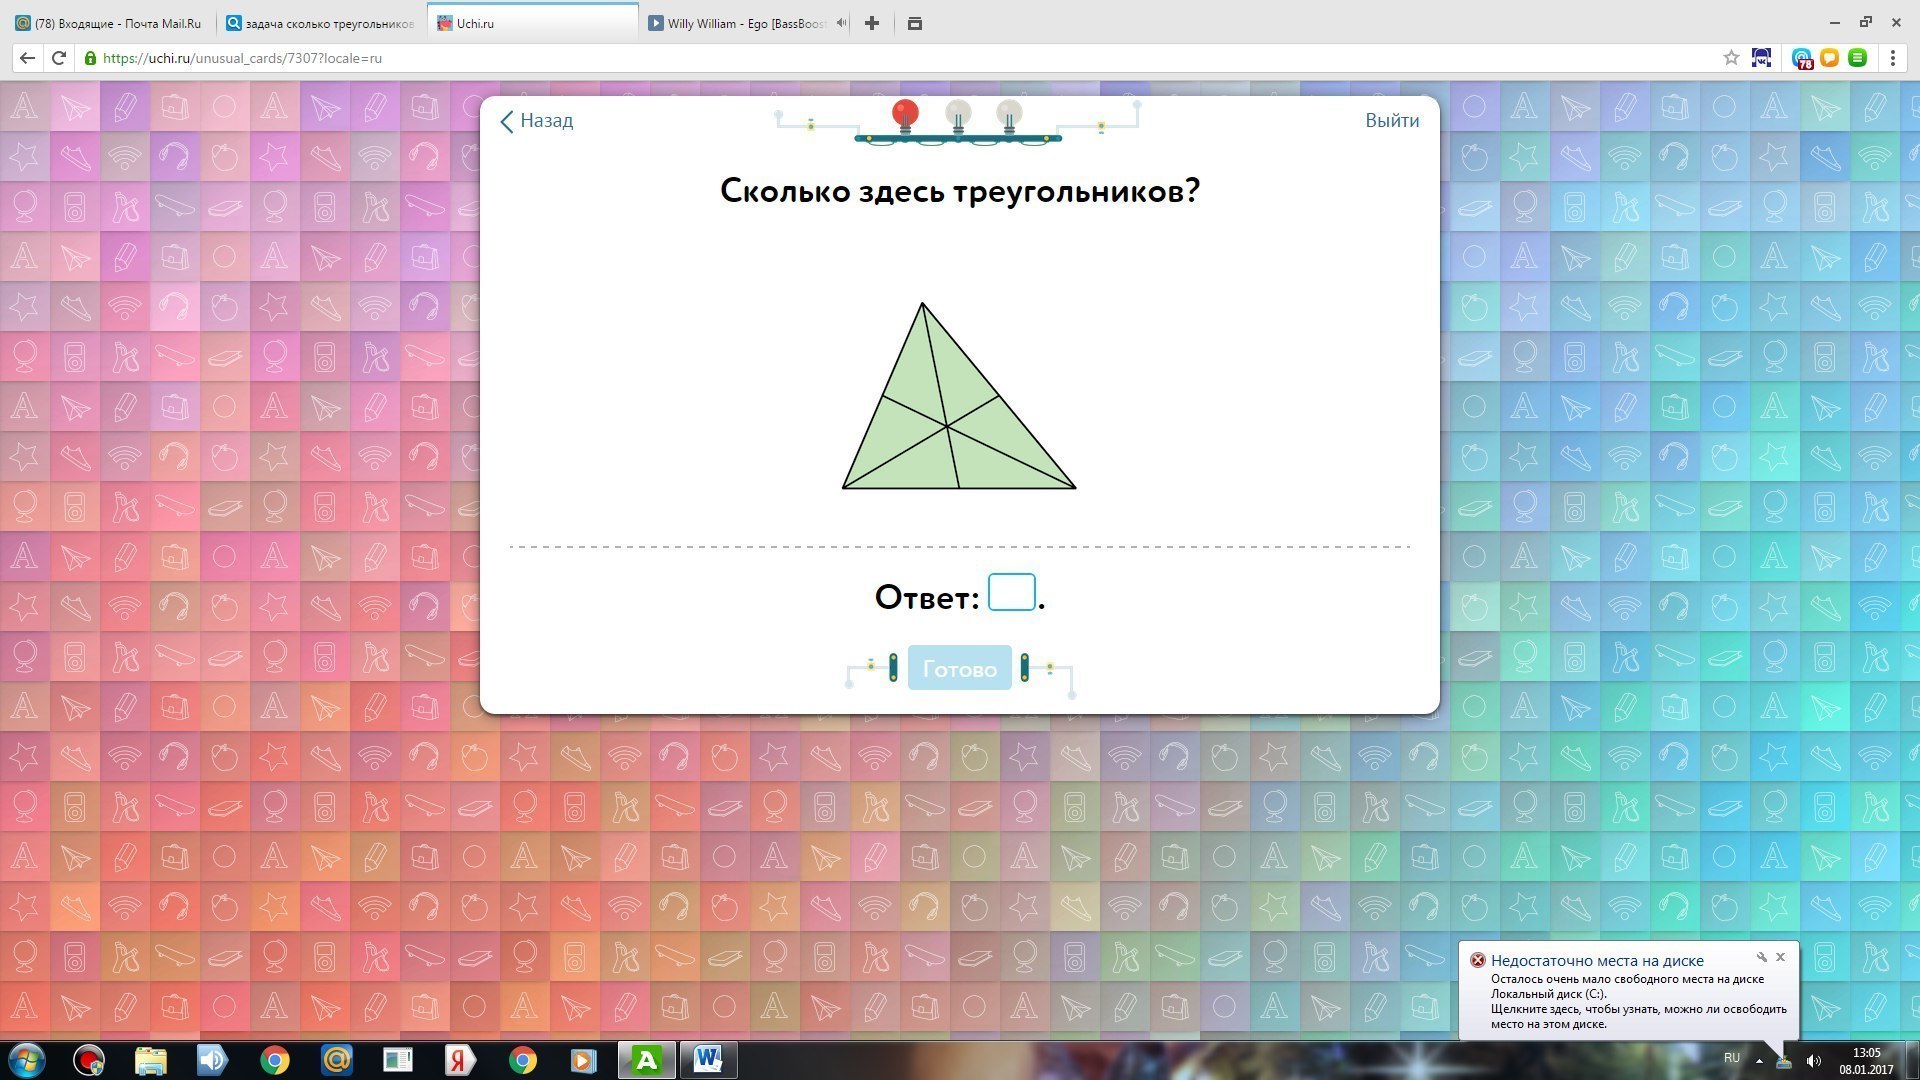This screenshot has width=1920, height=1080.
Task: Reload the Uchi.ru page
Action: (59, 57)
